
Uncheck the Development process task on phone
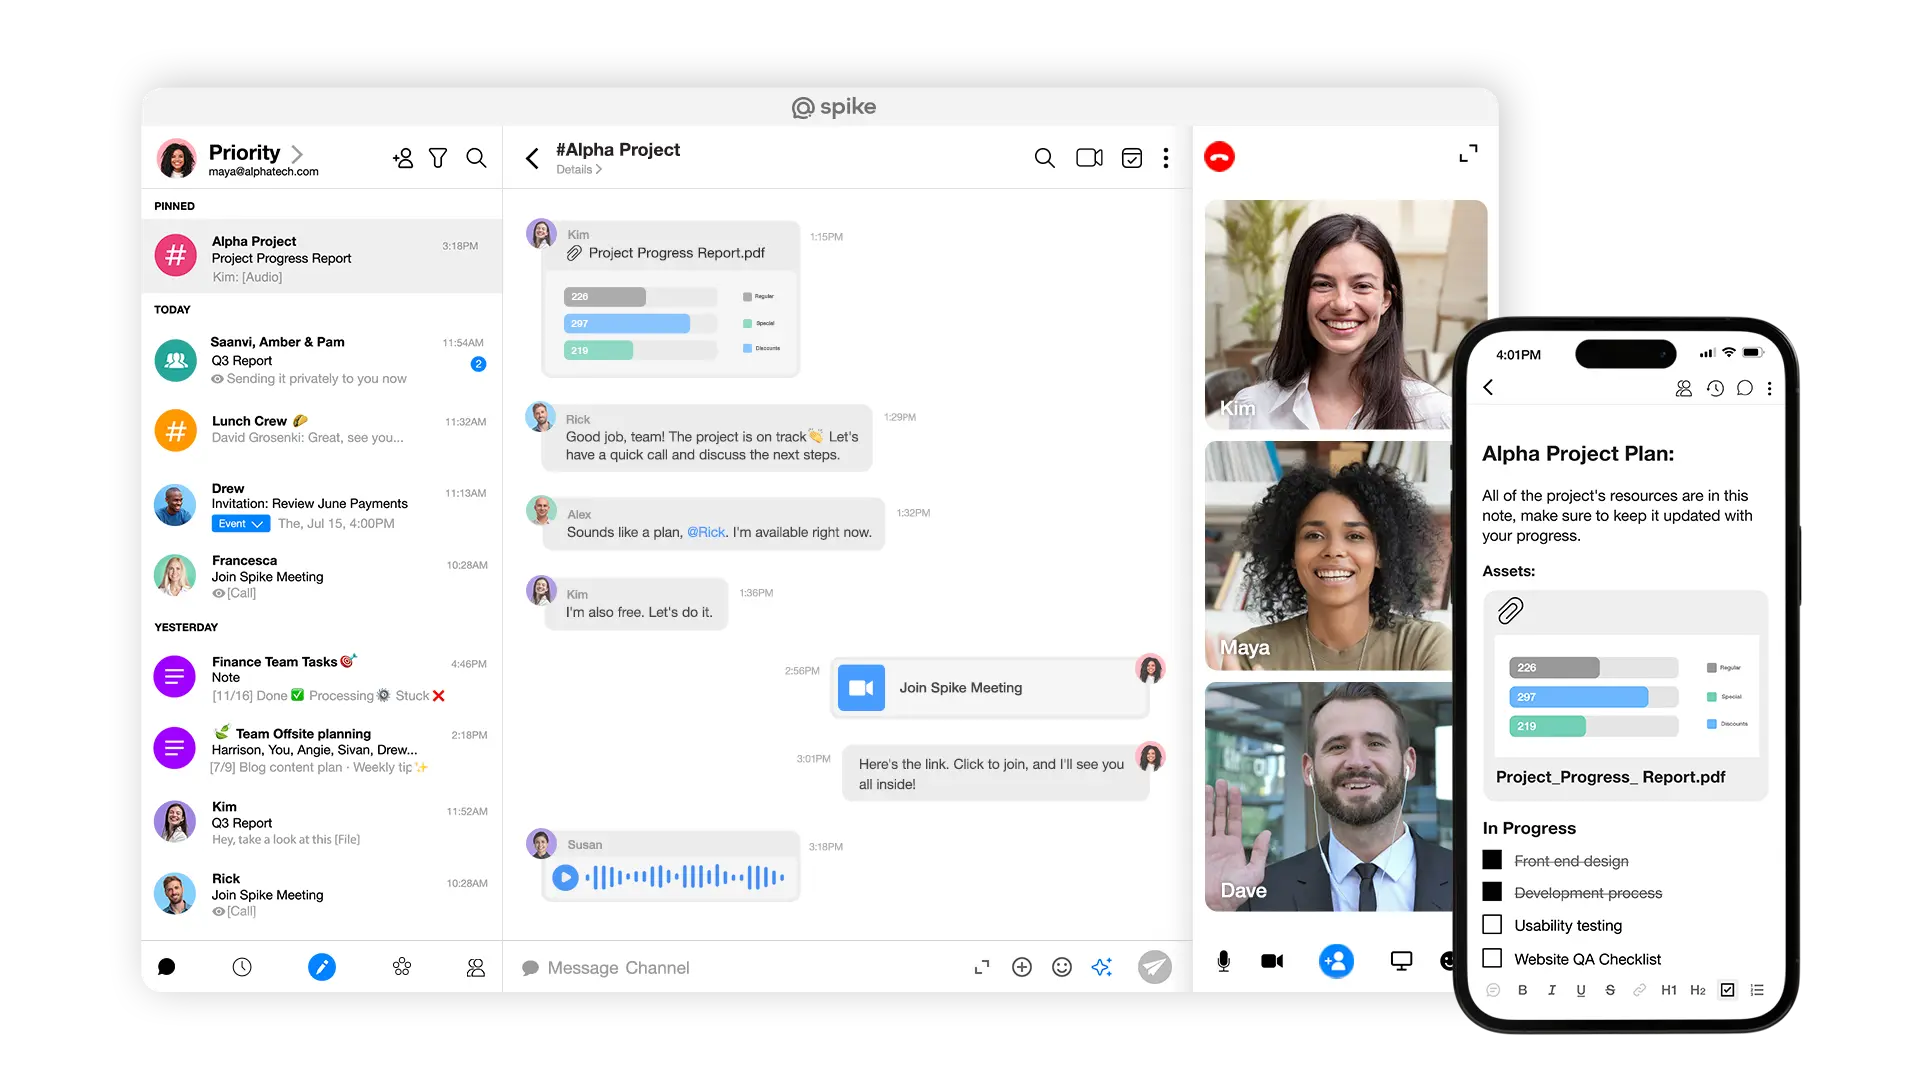(1492, 891)
